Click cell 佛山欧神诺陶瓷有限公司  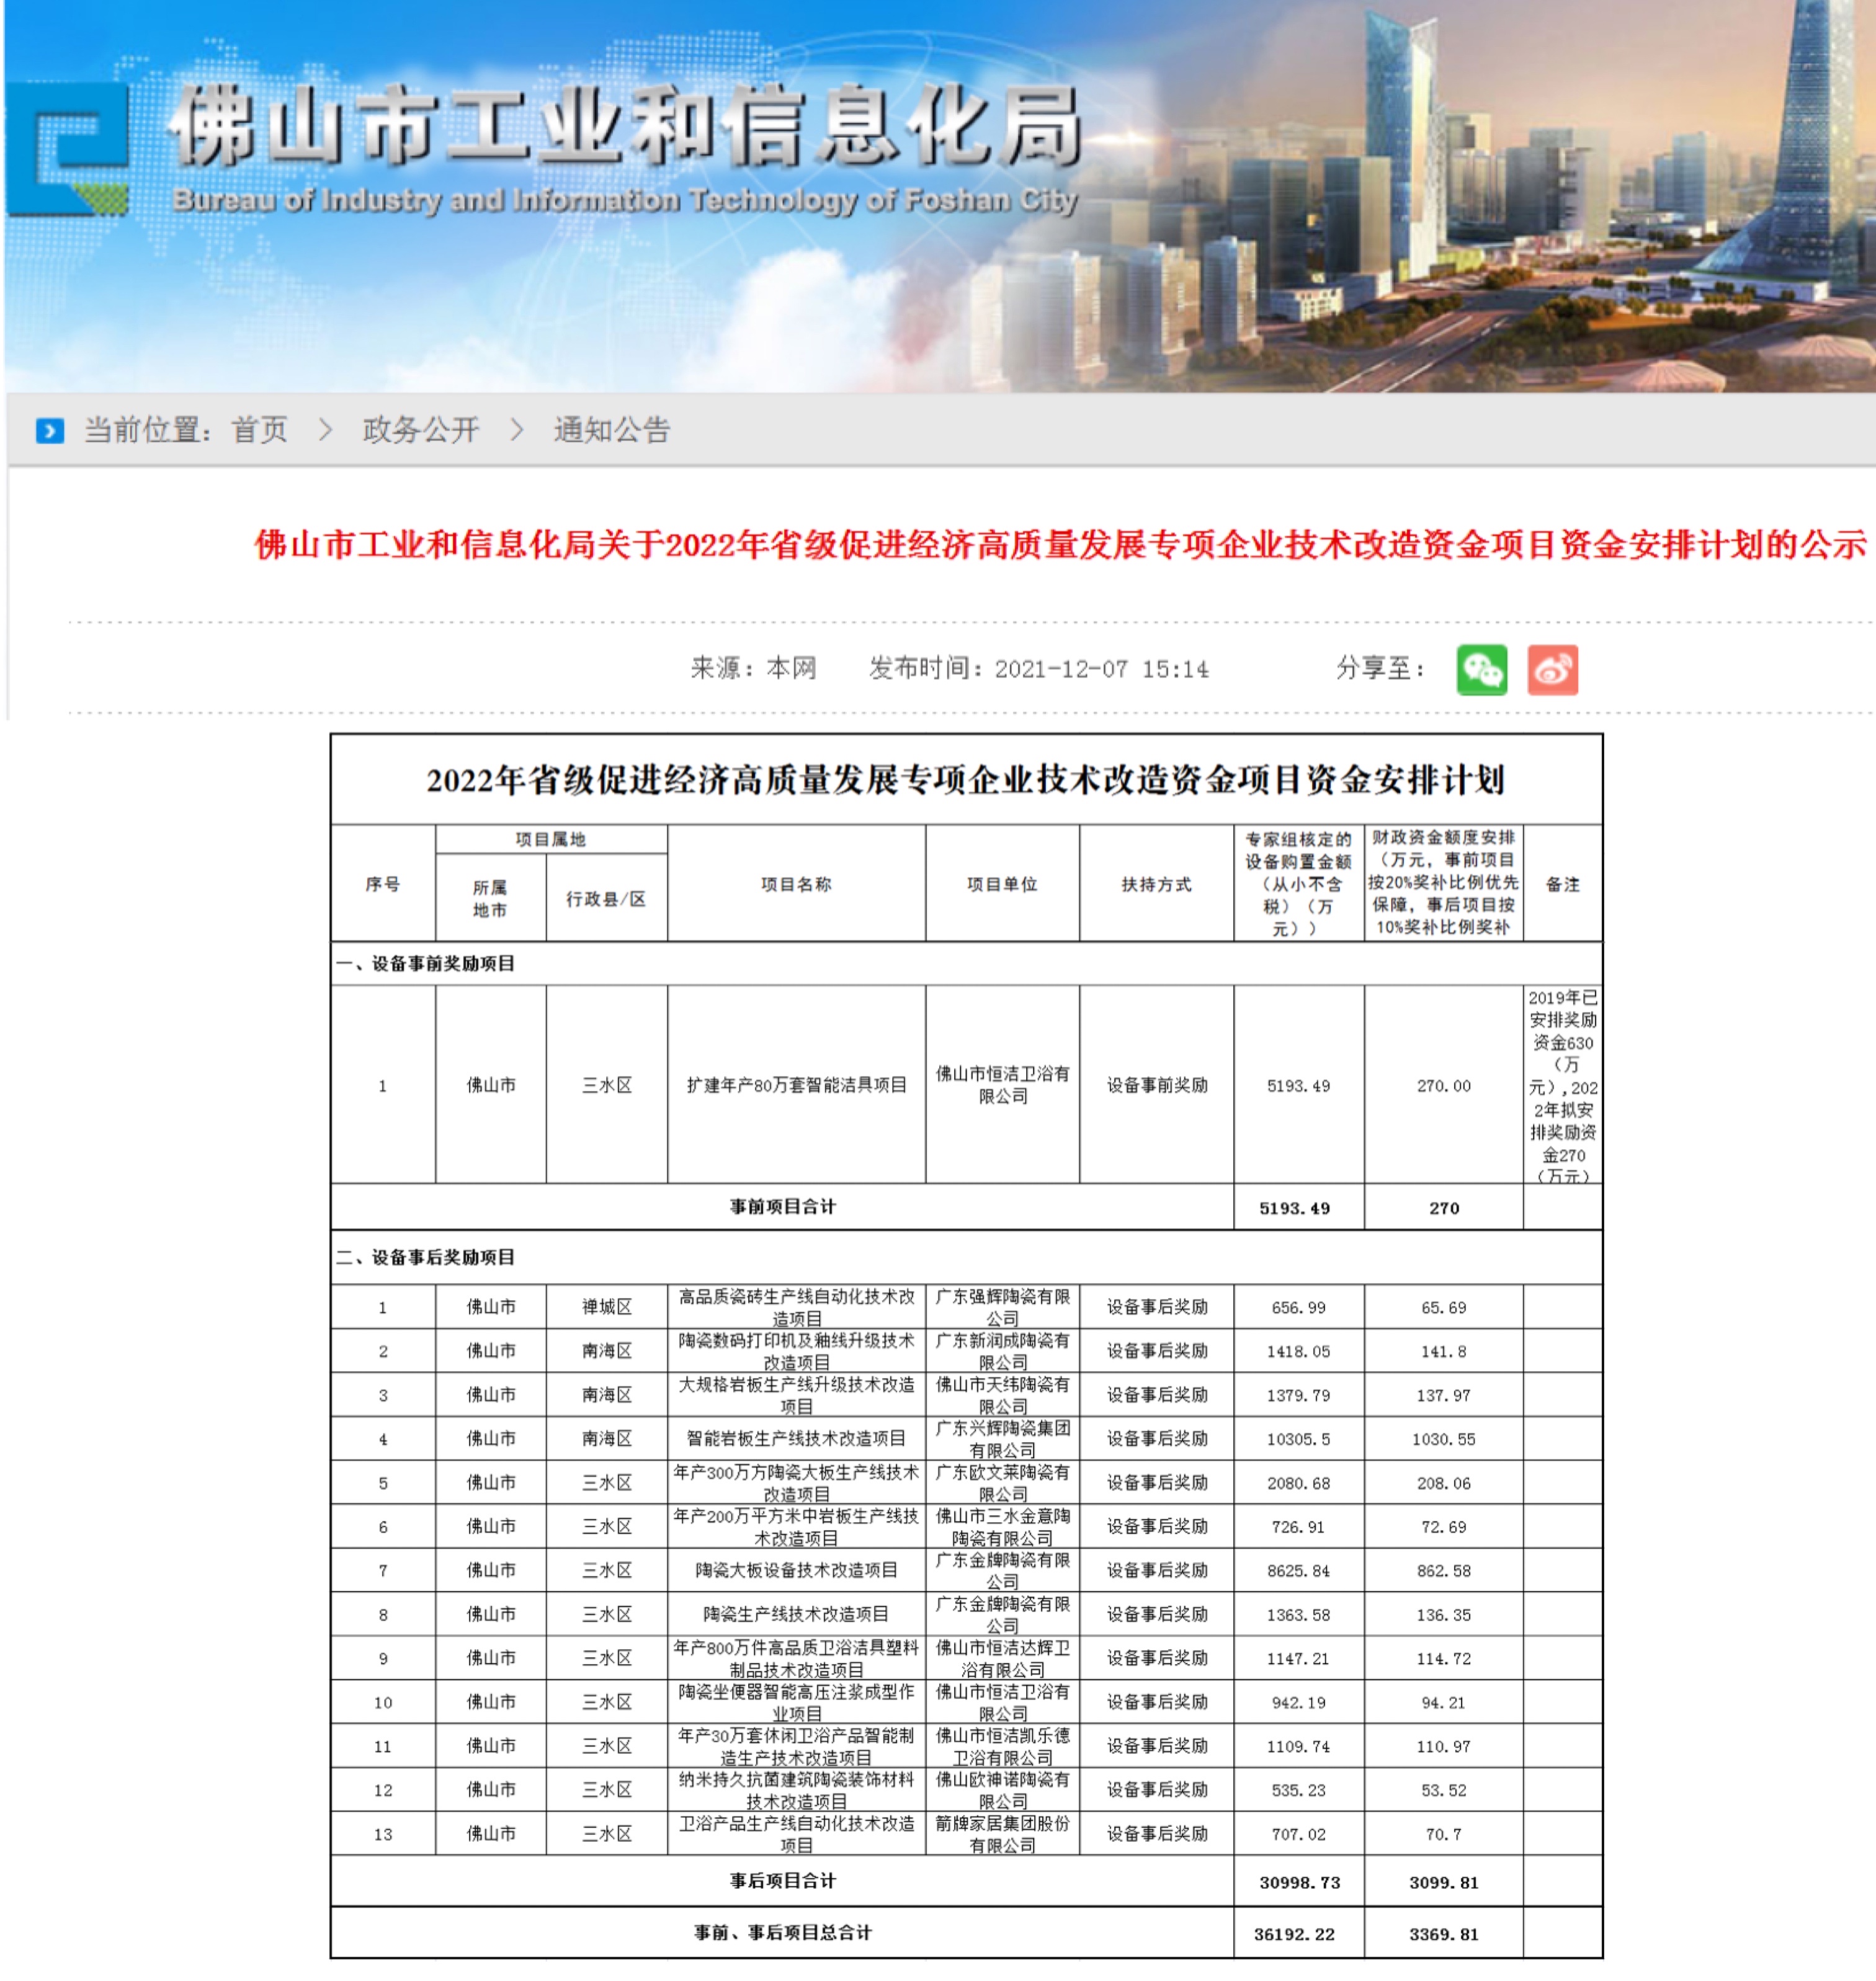[1002, 1790]
